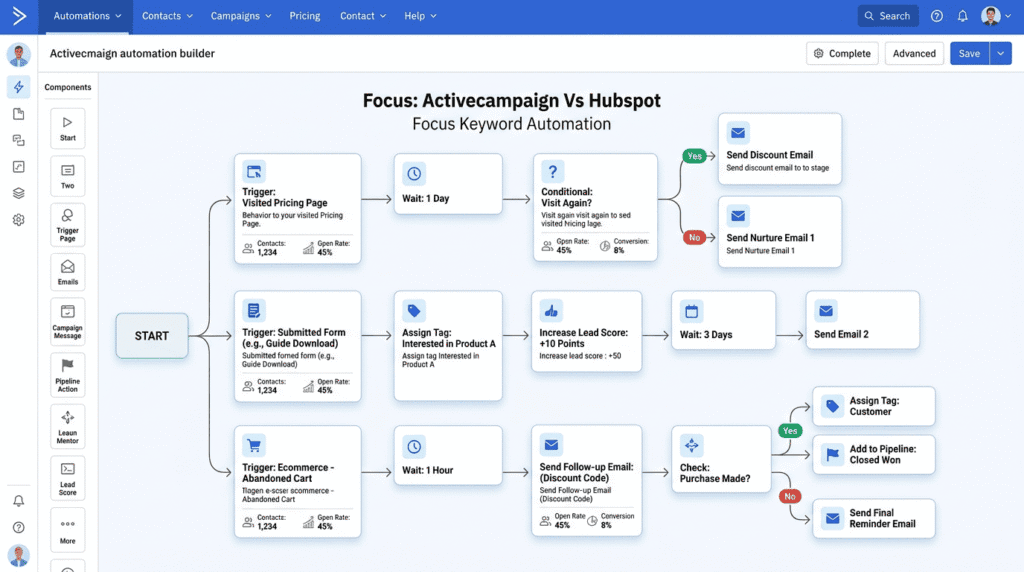
Task: Select the Send Email 2 node
Action: point(863,320)
